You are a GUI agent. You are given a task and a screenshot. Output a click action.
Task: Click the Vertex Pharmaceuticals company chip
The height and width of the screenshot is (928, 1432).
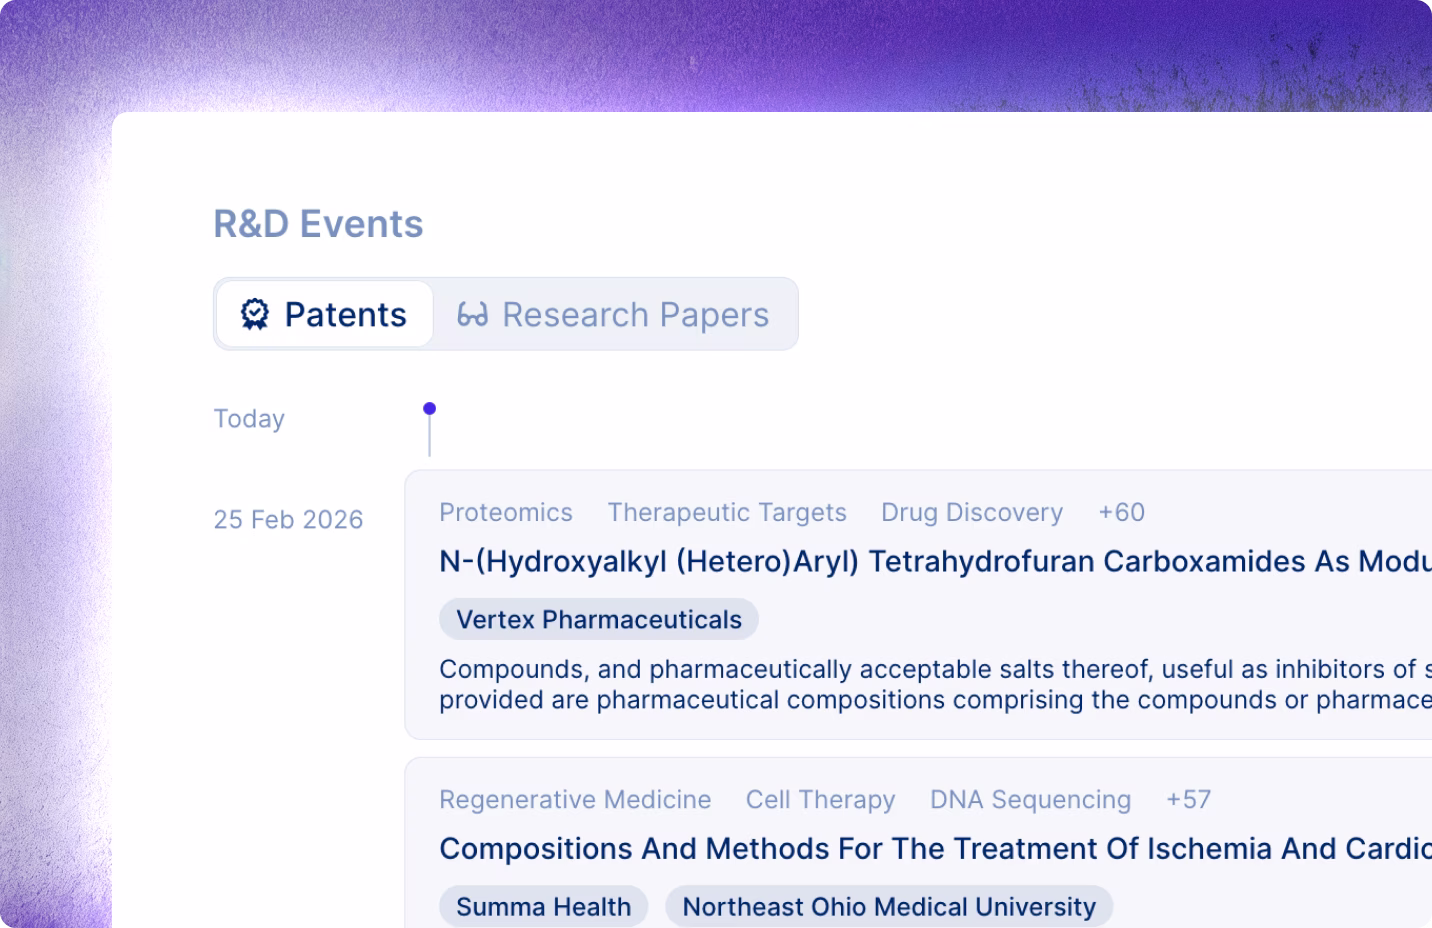[599, 619]
